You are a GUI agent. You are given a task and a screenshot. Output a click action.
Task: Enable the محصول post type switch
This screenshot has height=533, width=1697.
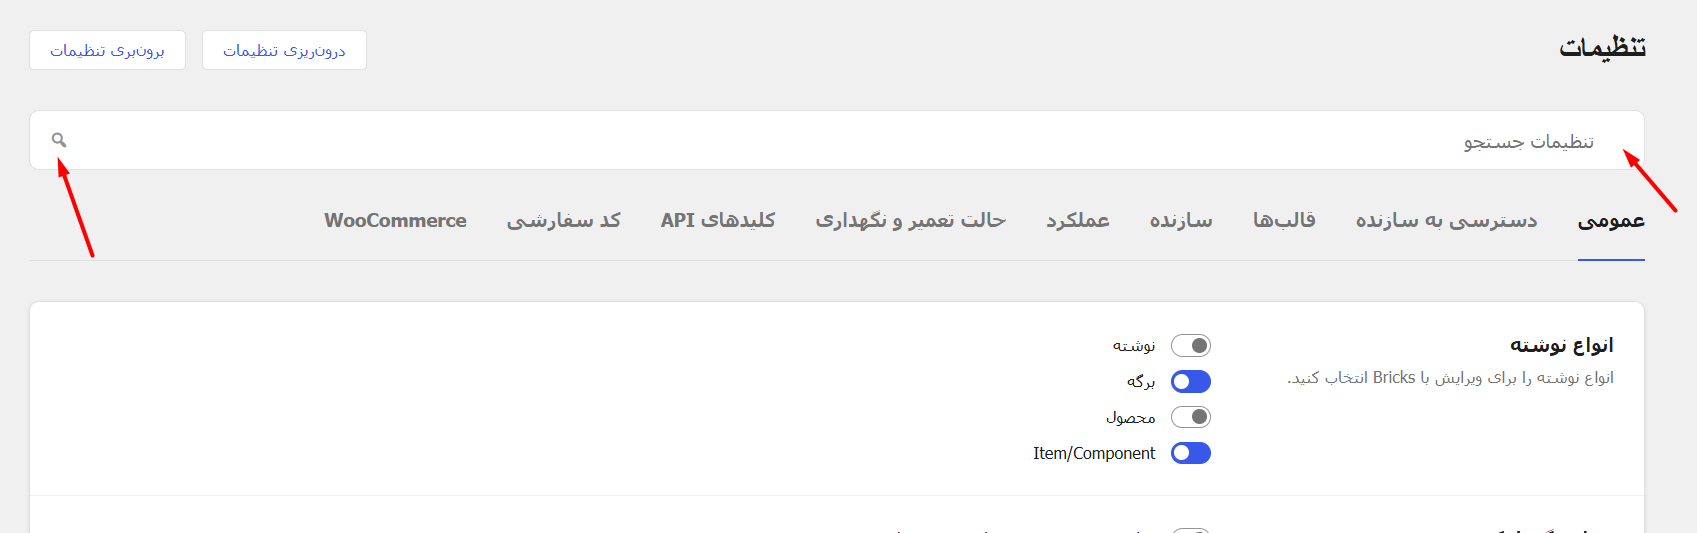click(x=1191, y=417)
